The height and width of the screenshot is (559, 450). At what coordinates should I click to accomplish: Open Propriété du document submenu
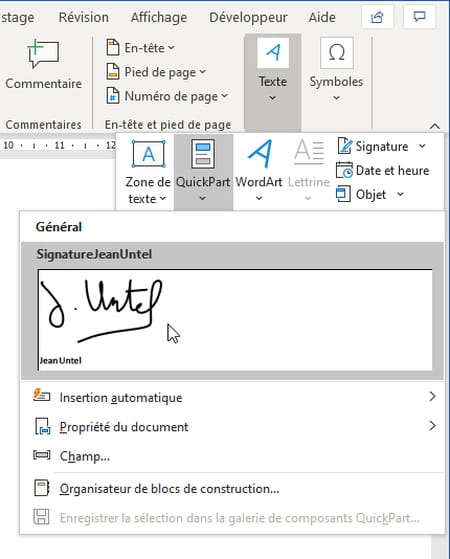click(232, 426)
